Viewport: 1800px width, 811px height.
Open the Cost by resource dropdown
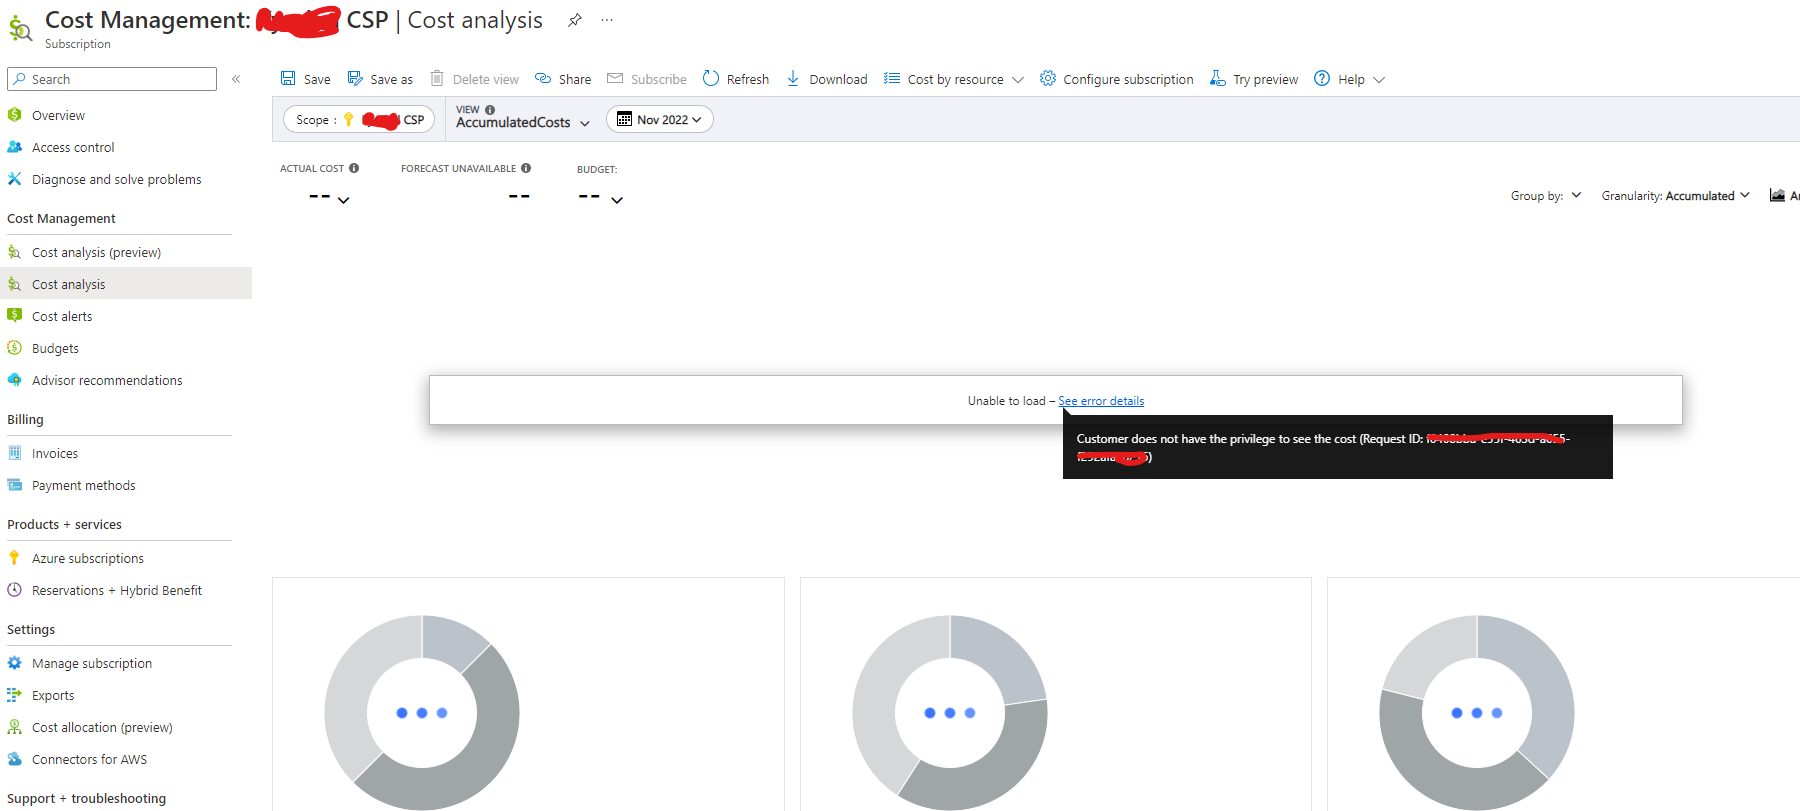click(954, 79)
